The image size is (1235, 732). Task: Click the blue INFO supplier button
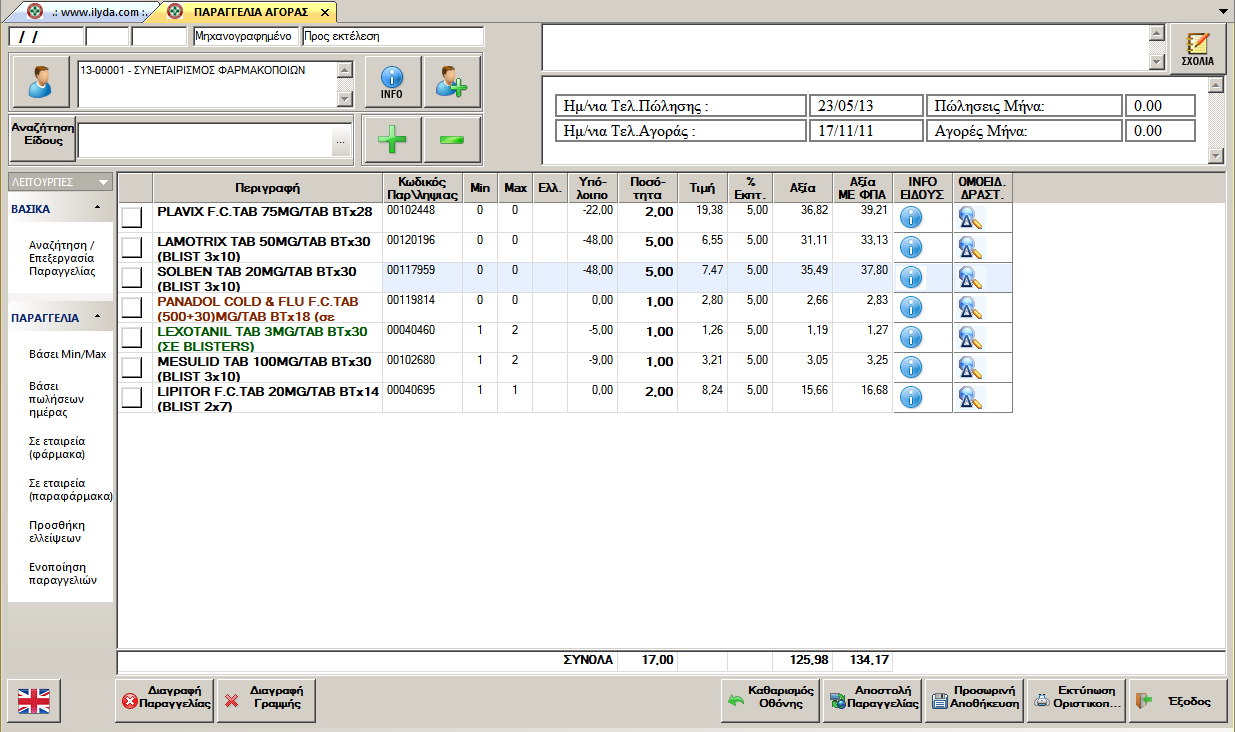tap(392, 82)
